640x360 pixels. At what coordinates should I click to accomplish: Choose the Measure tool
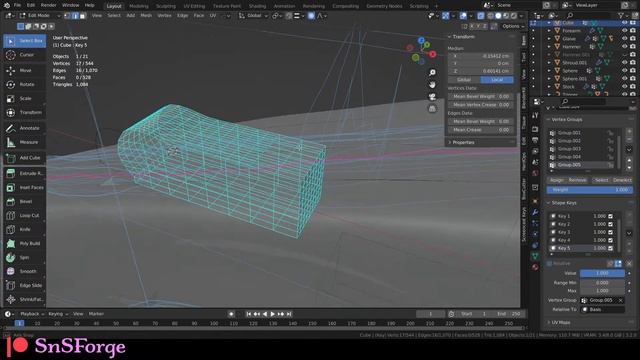click(x=24, y=142)
